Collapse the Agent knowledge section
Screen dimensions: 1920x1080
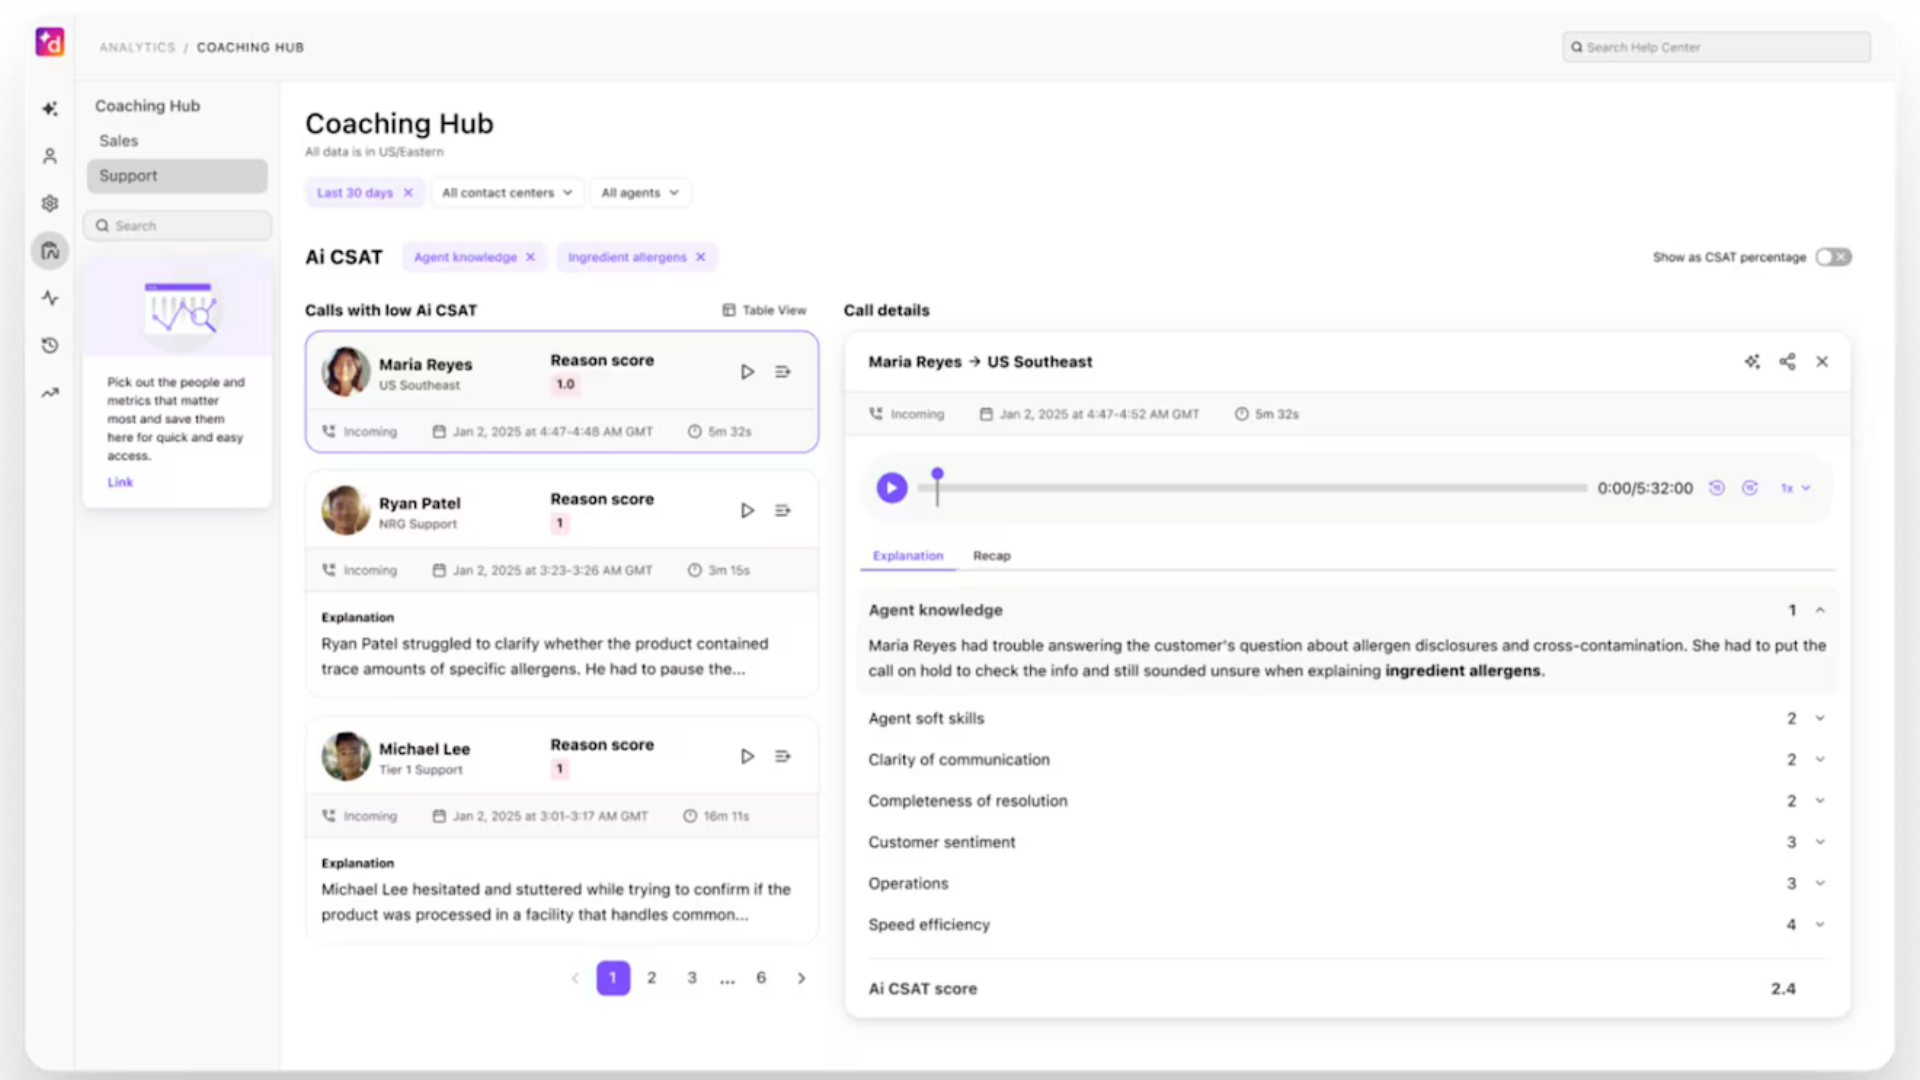[x=1820, y=610]
